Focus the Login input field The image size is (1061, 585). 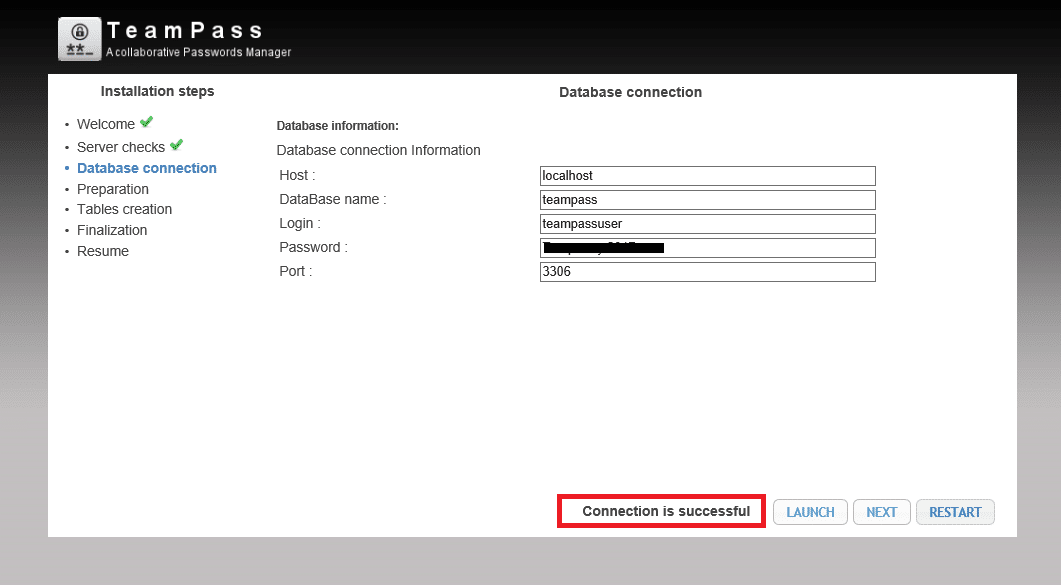coord(708,224)
